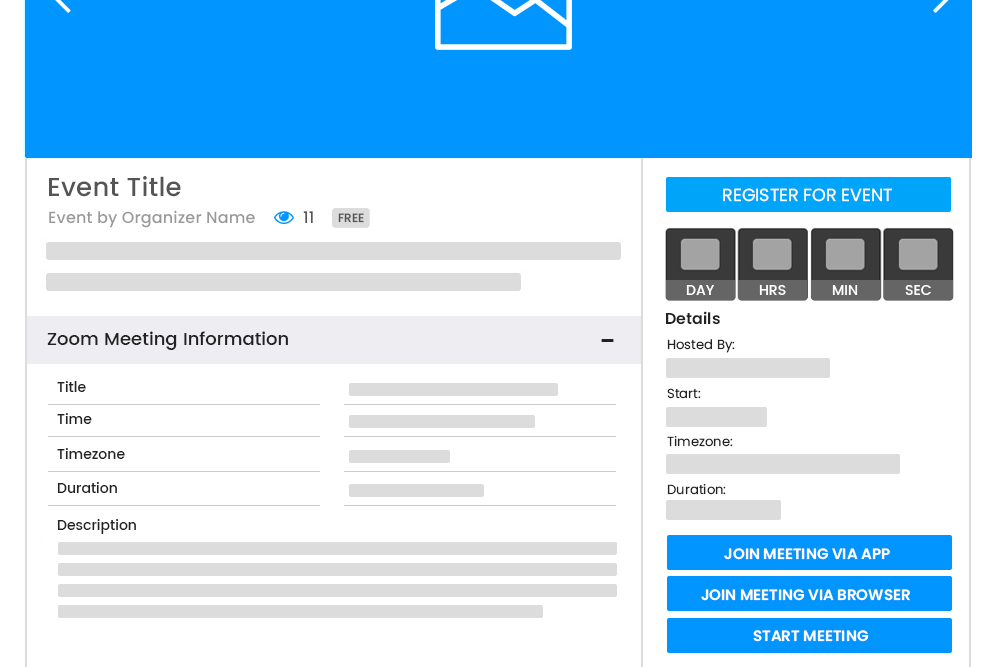
Task: Click REGISTER FOR EVENT
Action: 808,194
